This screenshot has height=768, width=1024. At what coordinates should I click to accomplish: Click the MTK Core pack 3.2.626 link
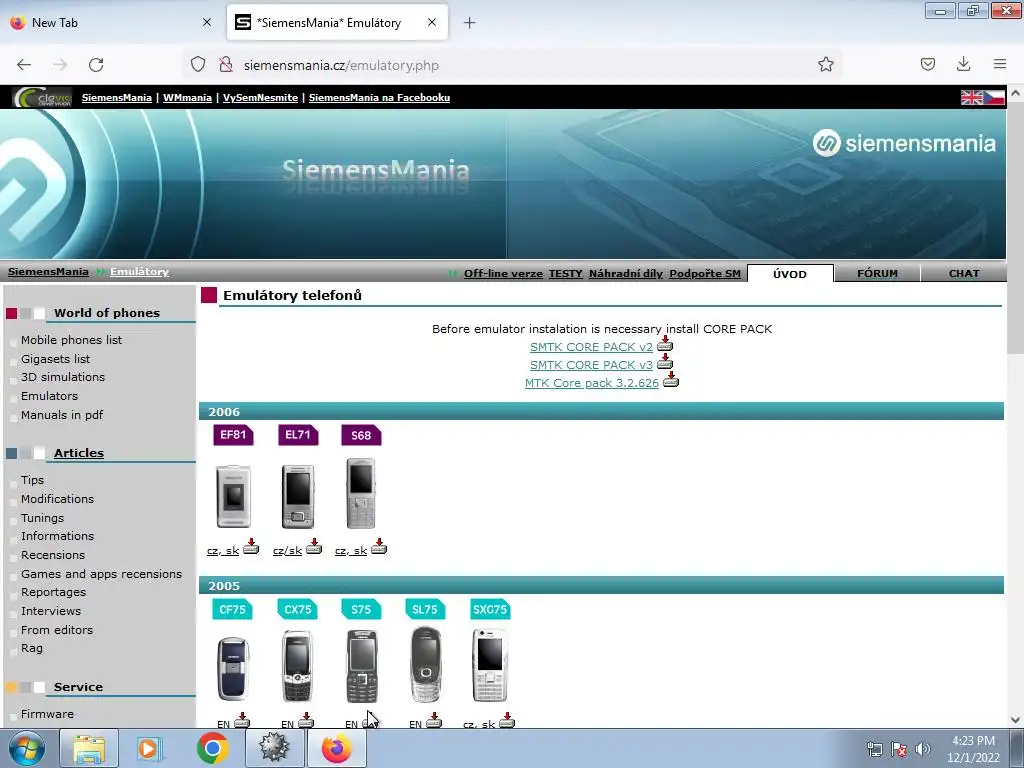[x=592, y=383]
